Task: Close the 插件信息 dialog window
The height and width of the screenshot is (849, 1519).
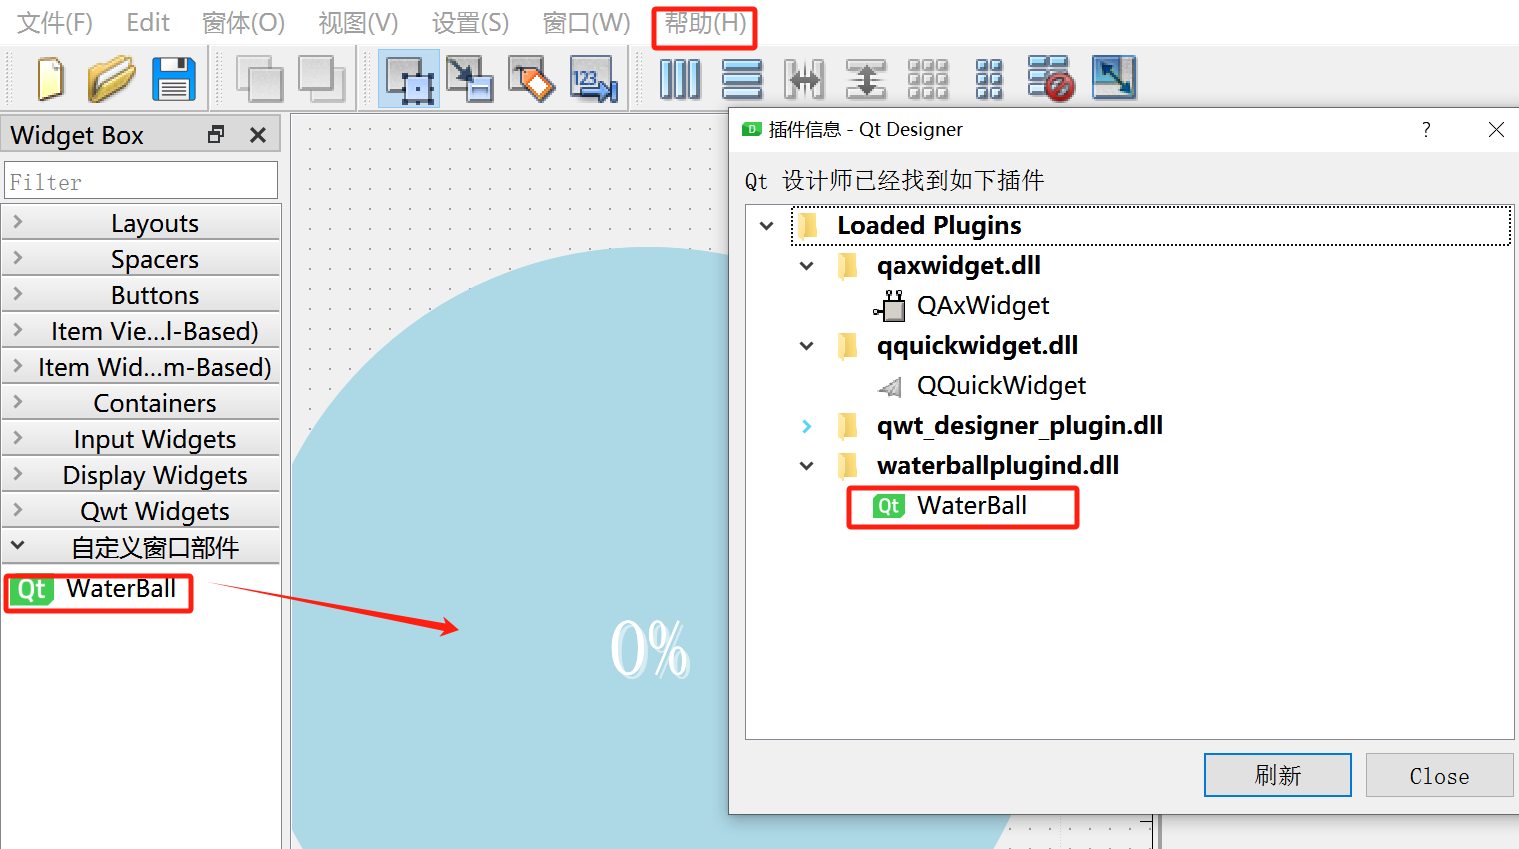Action: [x=1496, y=130]
